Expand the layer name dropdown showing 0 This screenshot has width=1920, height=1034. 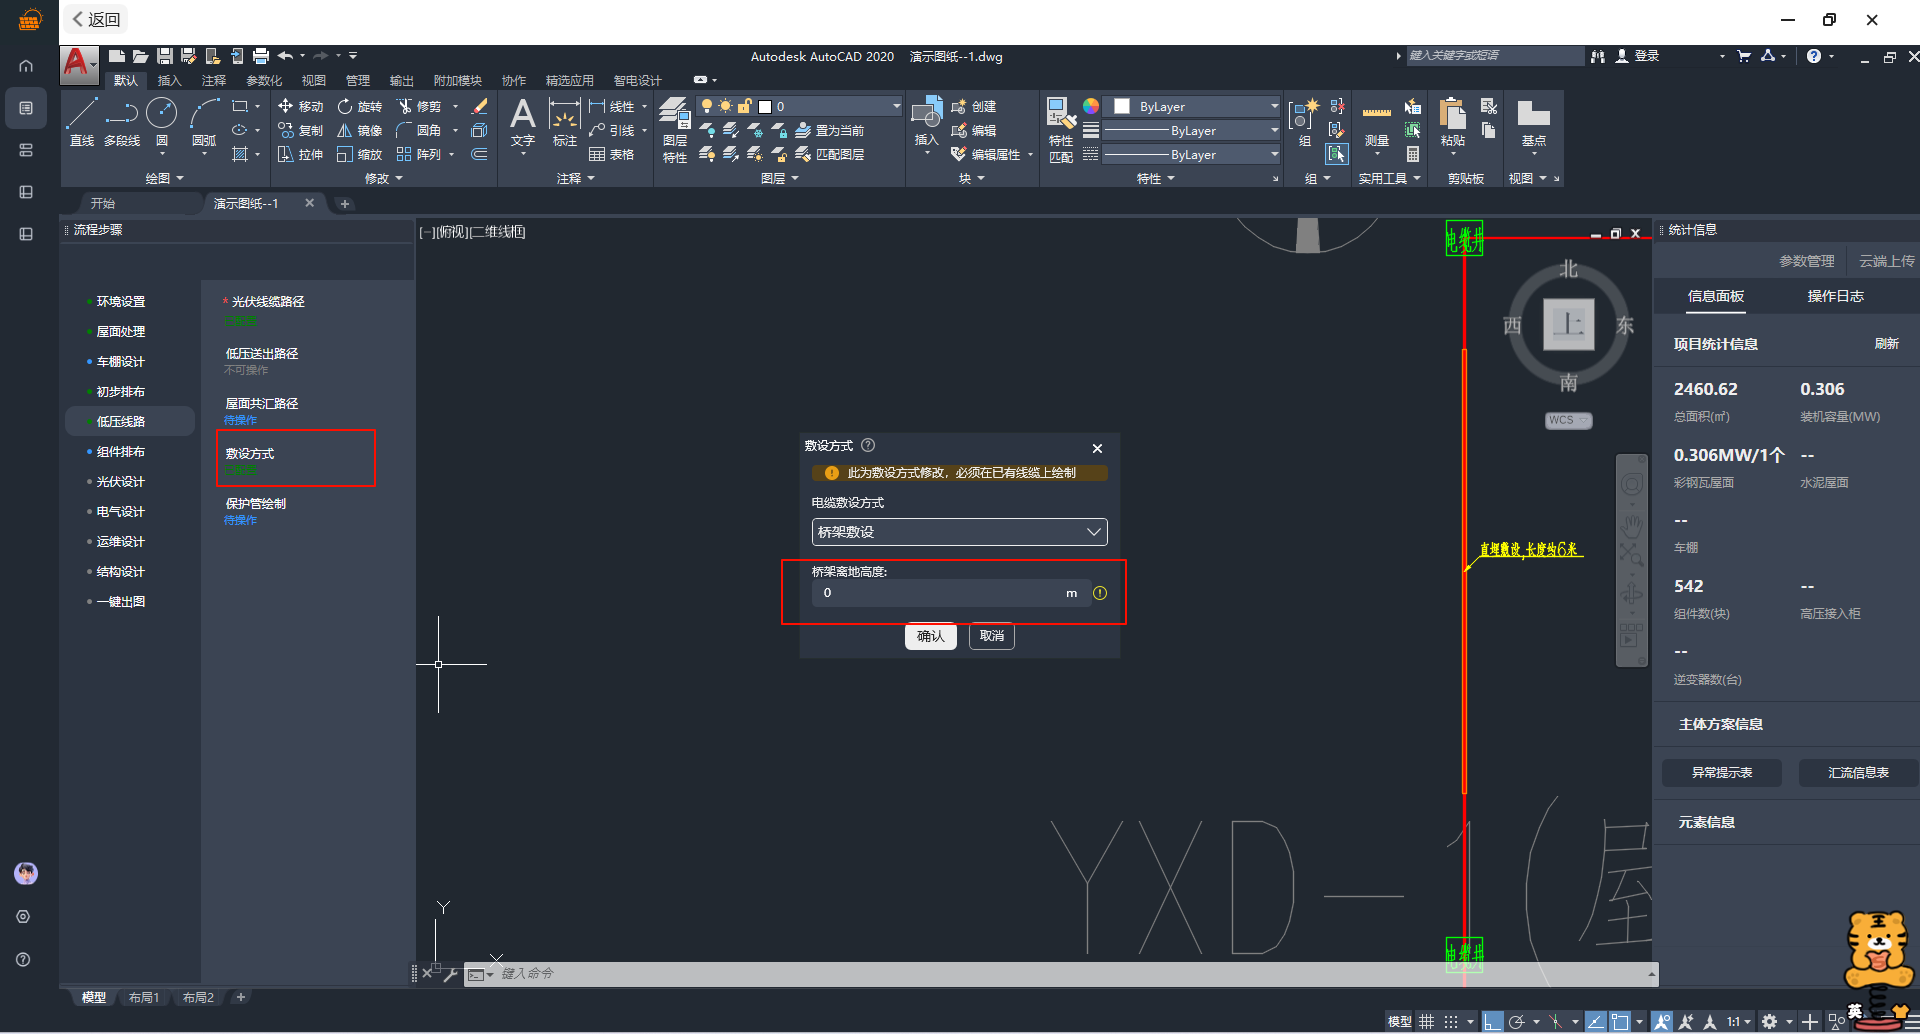[x=896, y=106]
